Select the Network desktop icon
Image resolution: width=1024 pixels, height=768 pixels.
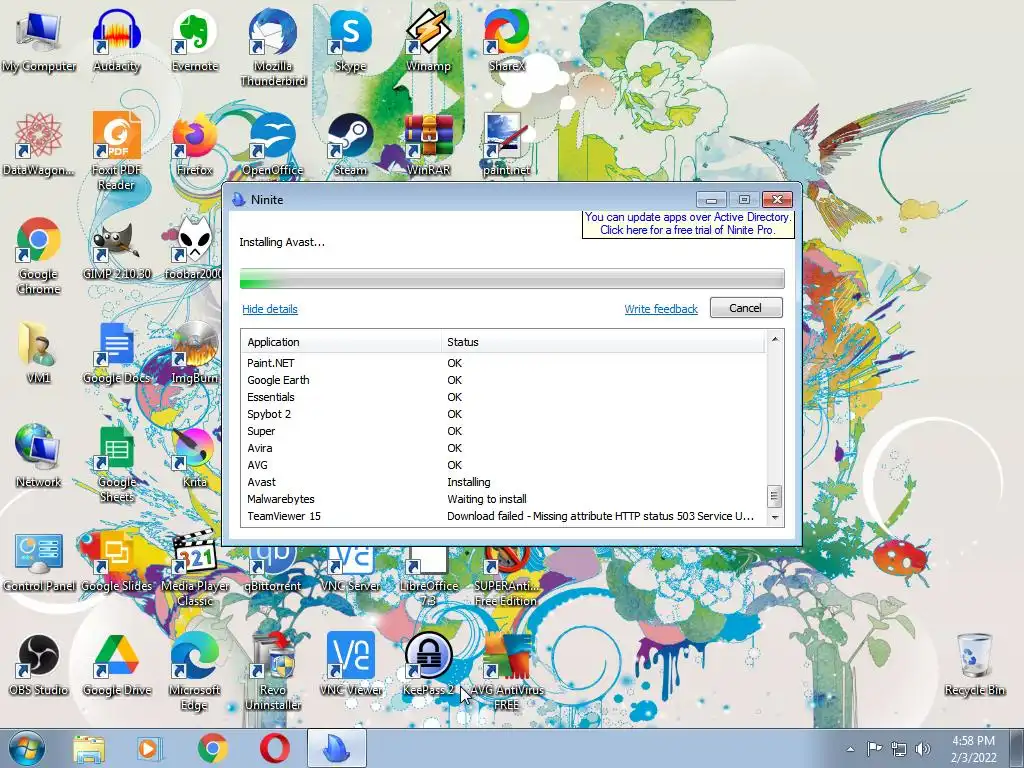pos(39,456)
